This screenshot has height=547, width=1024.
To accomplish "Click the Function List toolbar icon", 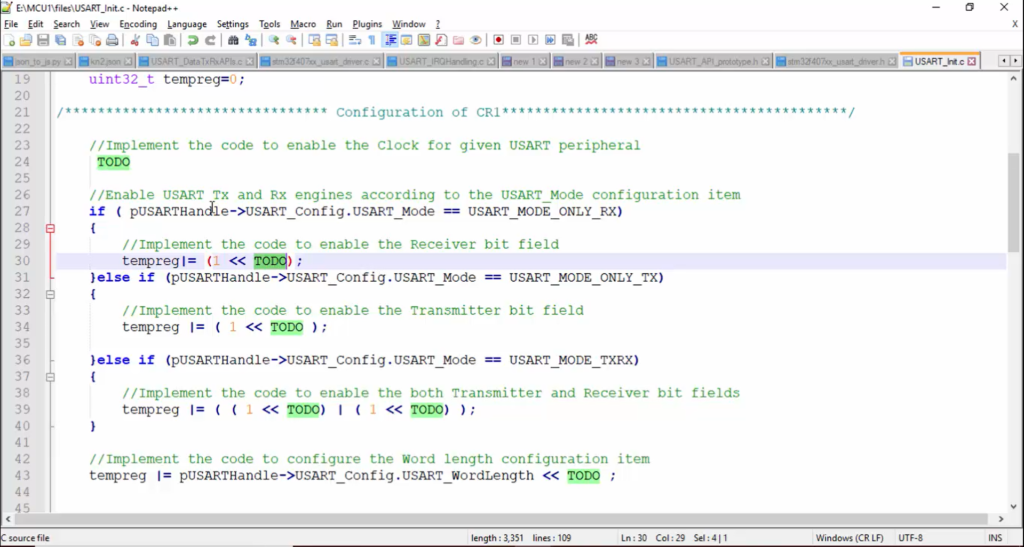I will tap(441, 40).
